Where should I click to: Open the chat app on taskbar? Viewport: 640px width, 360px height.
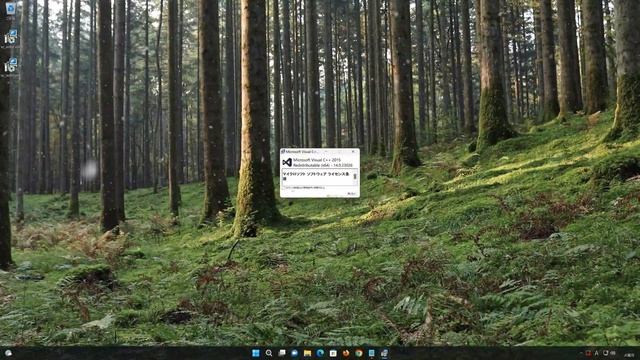(x=294, y=353)
